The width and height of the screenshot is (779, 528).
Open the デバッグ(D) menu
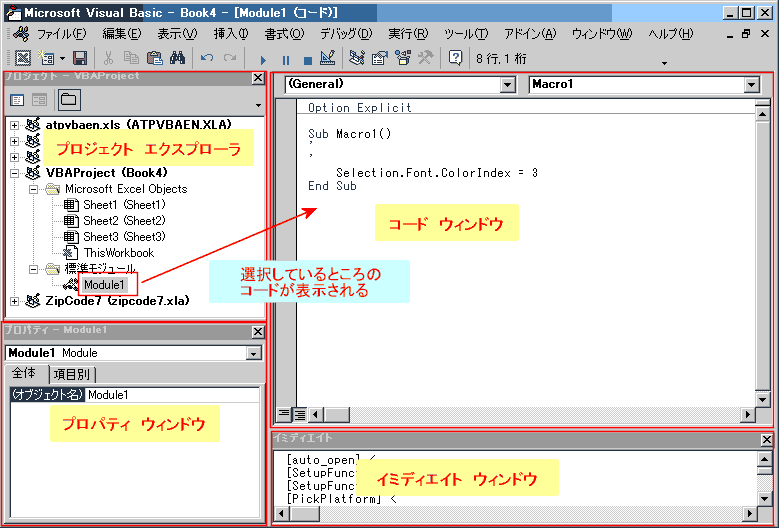pos(346,34)
